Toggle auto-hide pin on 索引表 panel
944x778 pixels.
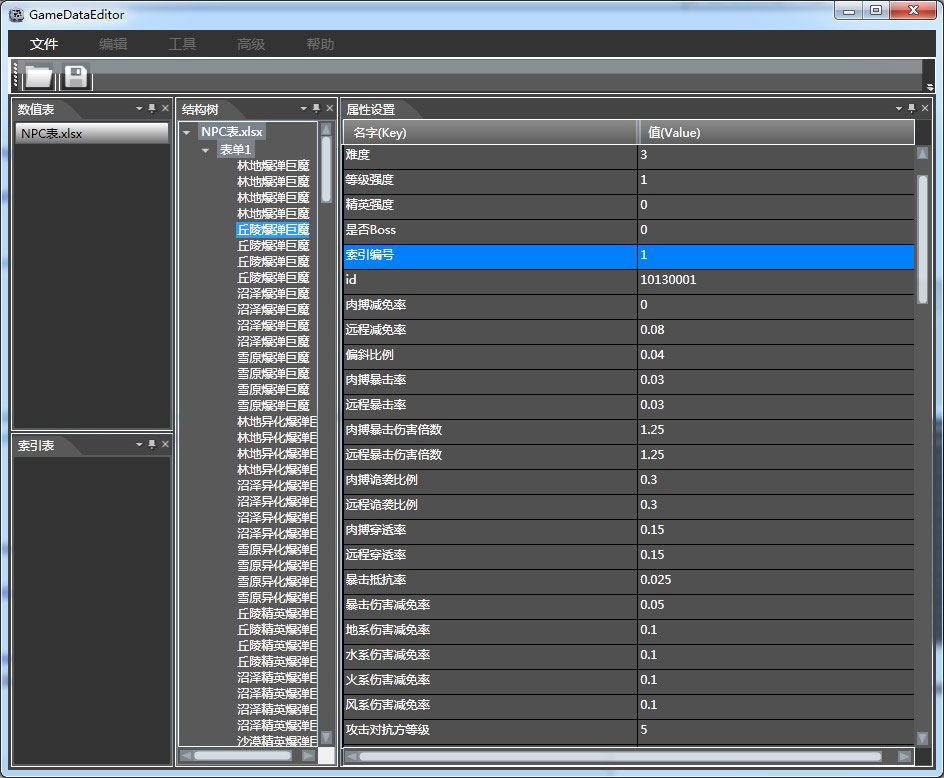pos(152,444)
